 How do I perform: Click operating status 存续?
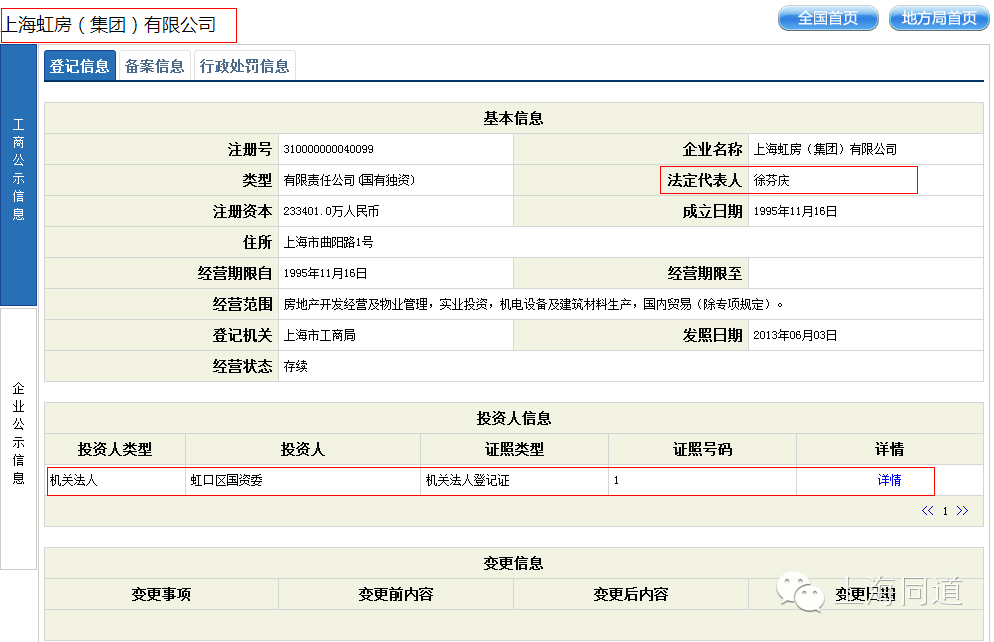(295, 367)
